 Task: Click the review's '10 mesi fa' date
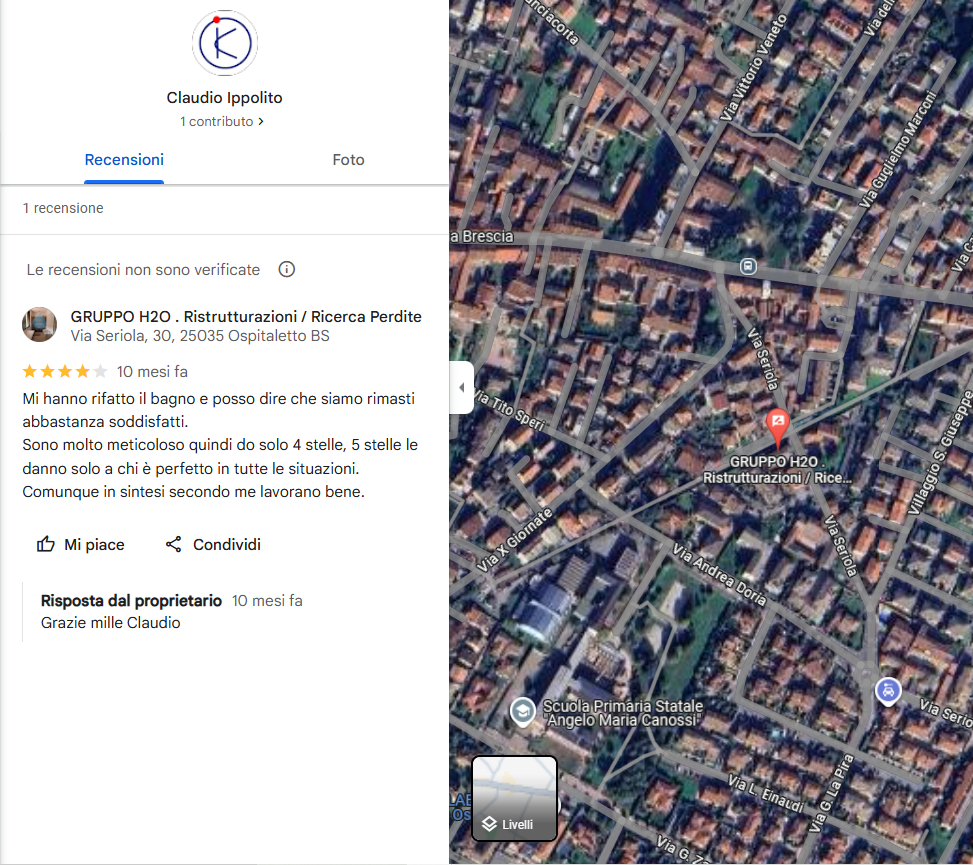(x=152, y=372)
